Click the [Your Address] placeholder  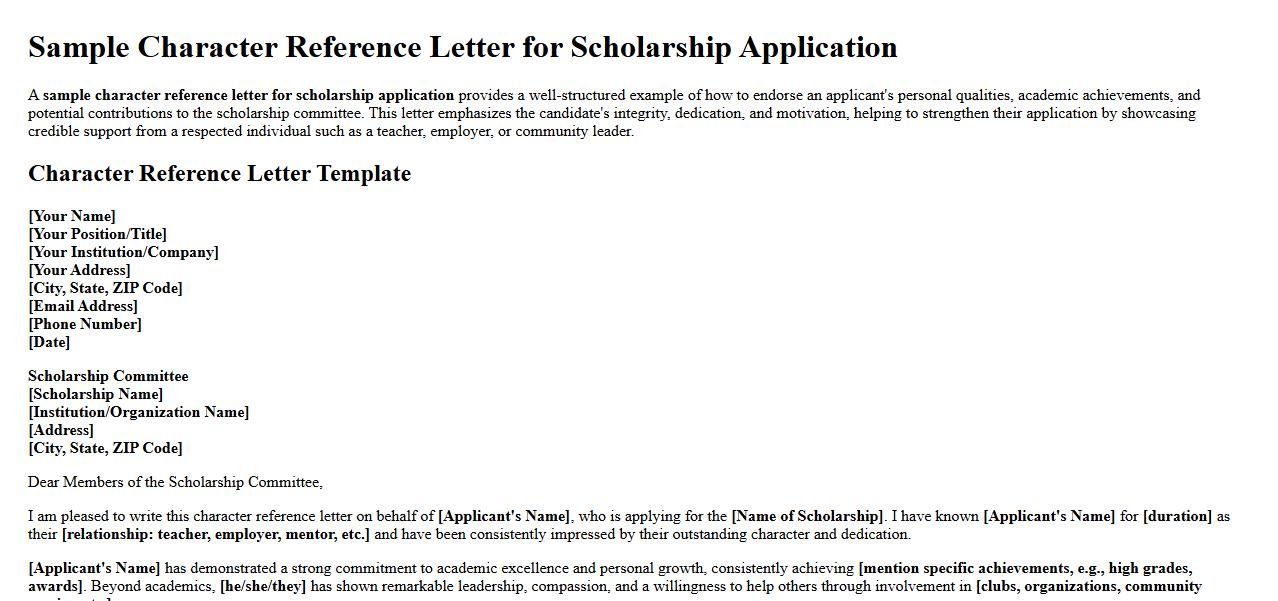point(79,270)
